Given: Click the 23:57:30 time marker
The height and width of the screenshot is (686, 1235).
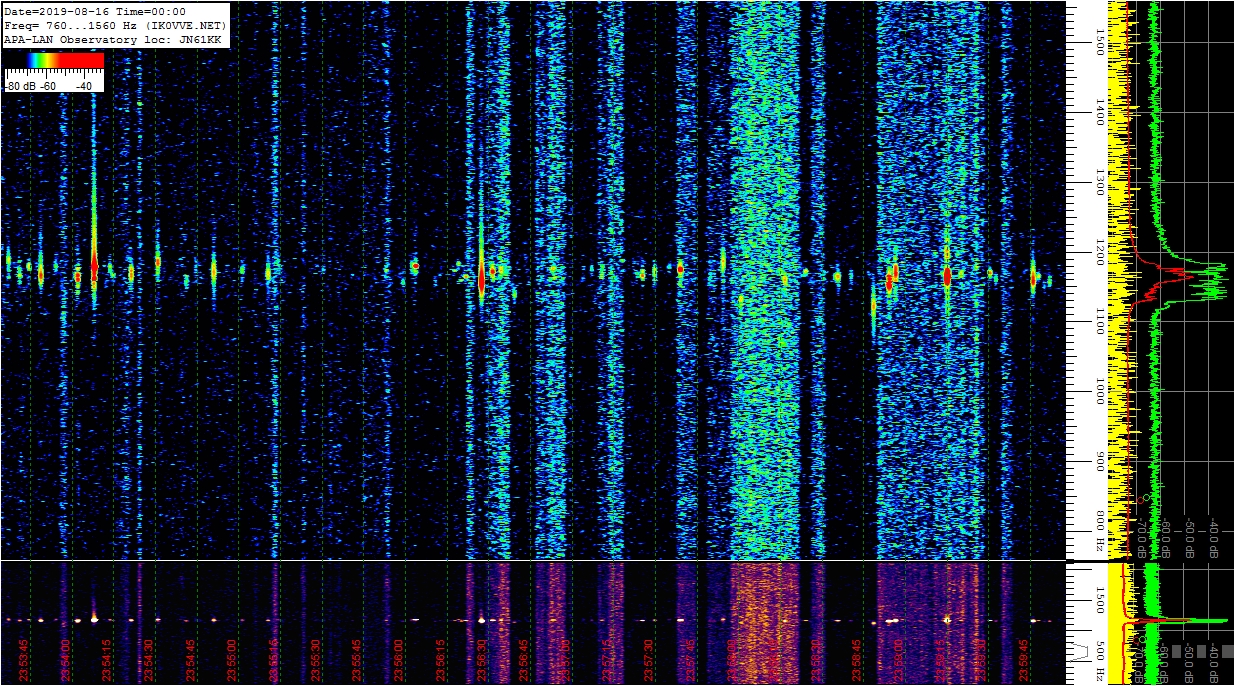Looking at the screenshot, I should pyautogui.click(x=649, y=660).
